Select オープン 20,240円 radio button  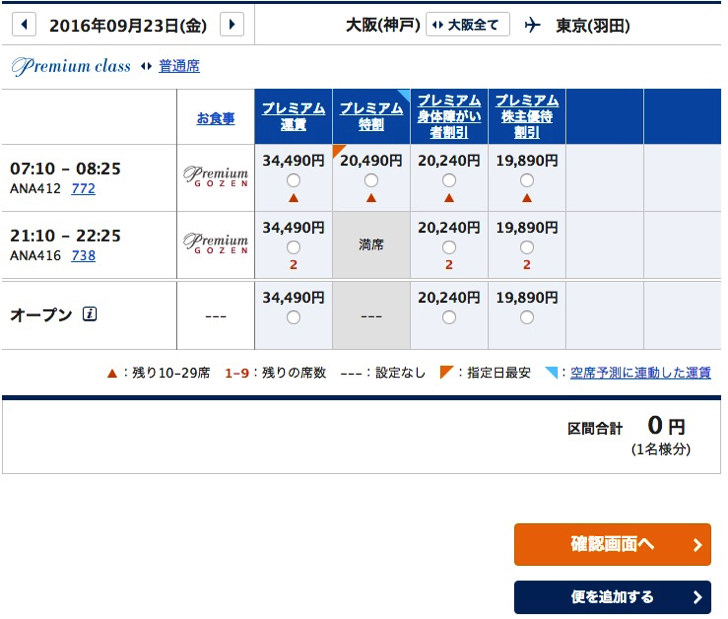[x=449, y=318]
